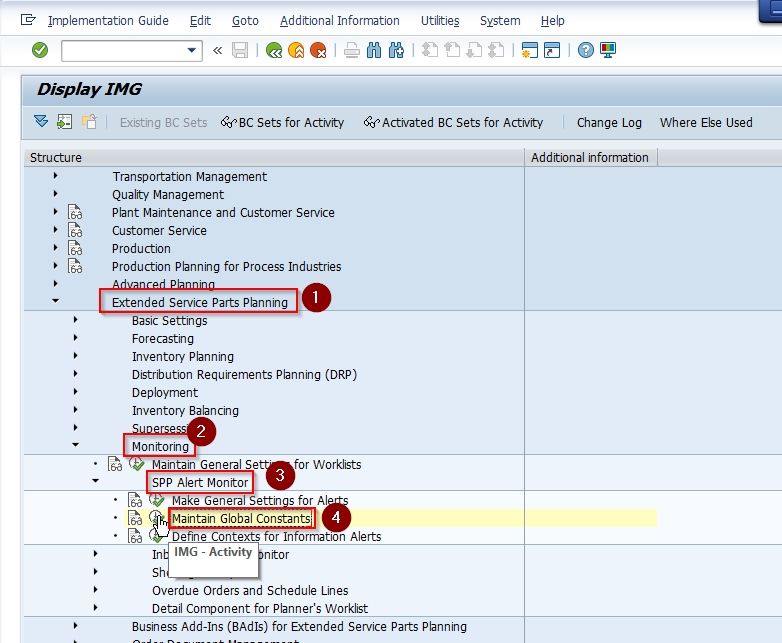Expand Overdue Orders and Schedule Lines node
Image resolution: width=782 pixels, height=643 pixels.
[95, 589]
